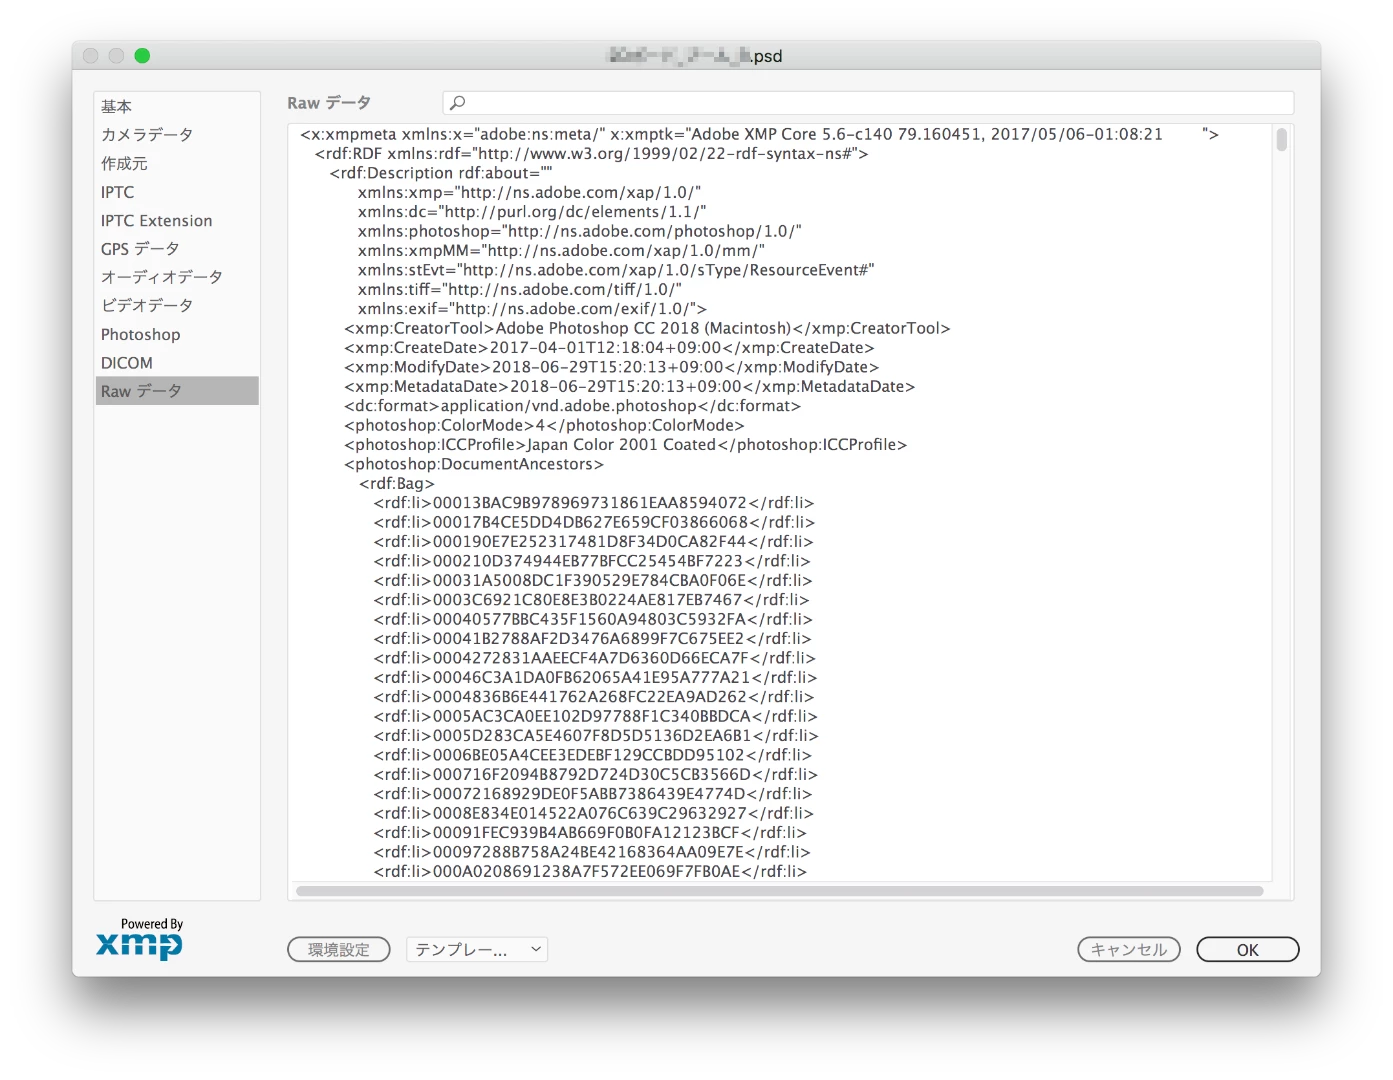Click the xmlns:exif namespace line
This screenshot has height=1080, width=1393.
tap(532, 309)
